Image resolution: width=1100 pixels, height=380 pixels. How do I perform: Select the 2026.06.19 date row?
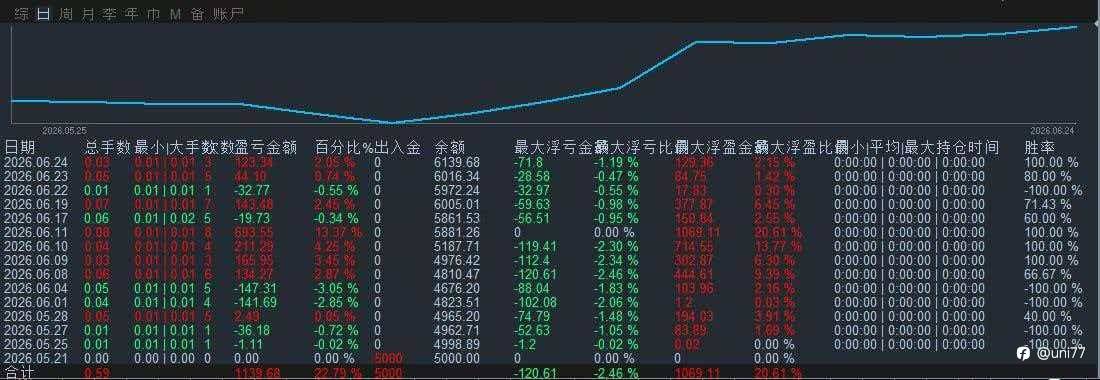(36, 204)
